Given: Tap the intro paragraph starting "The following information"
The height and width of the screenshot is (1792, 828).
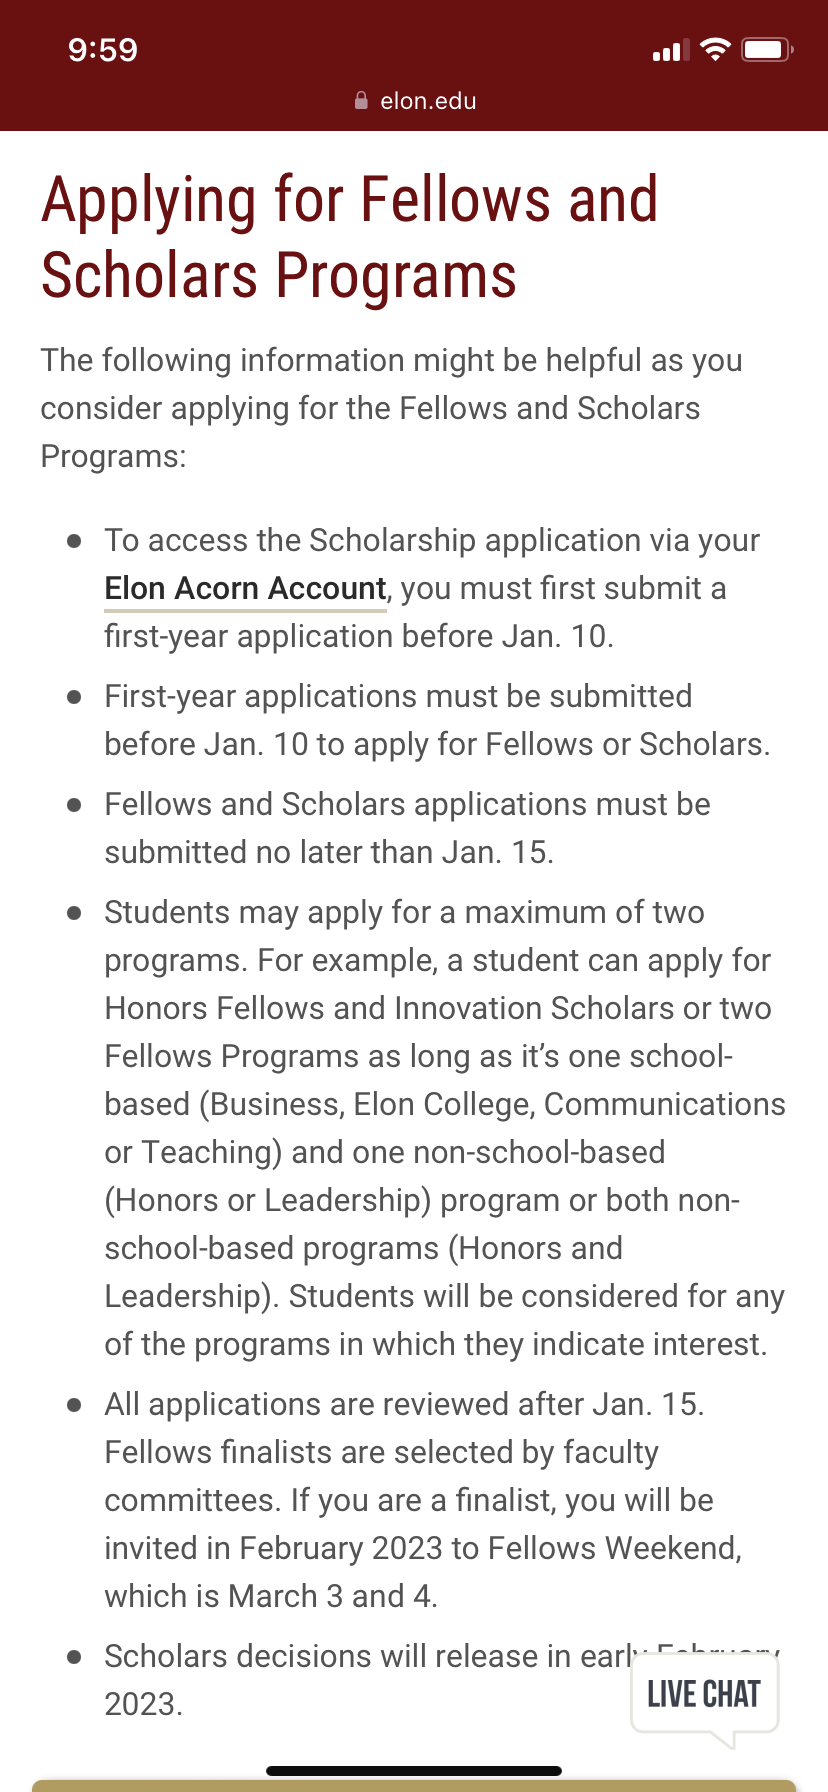Looking at the screenshot, I should pos(390,408).
